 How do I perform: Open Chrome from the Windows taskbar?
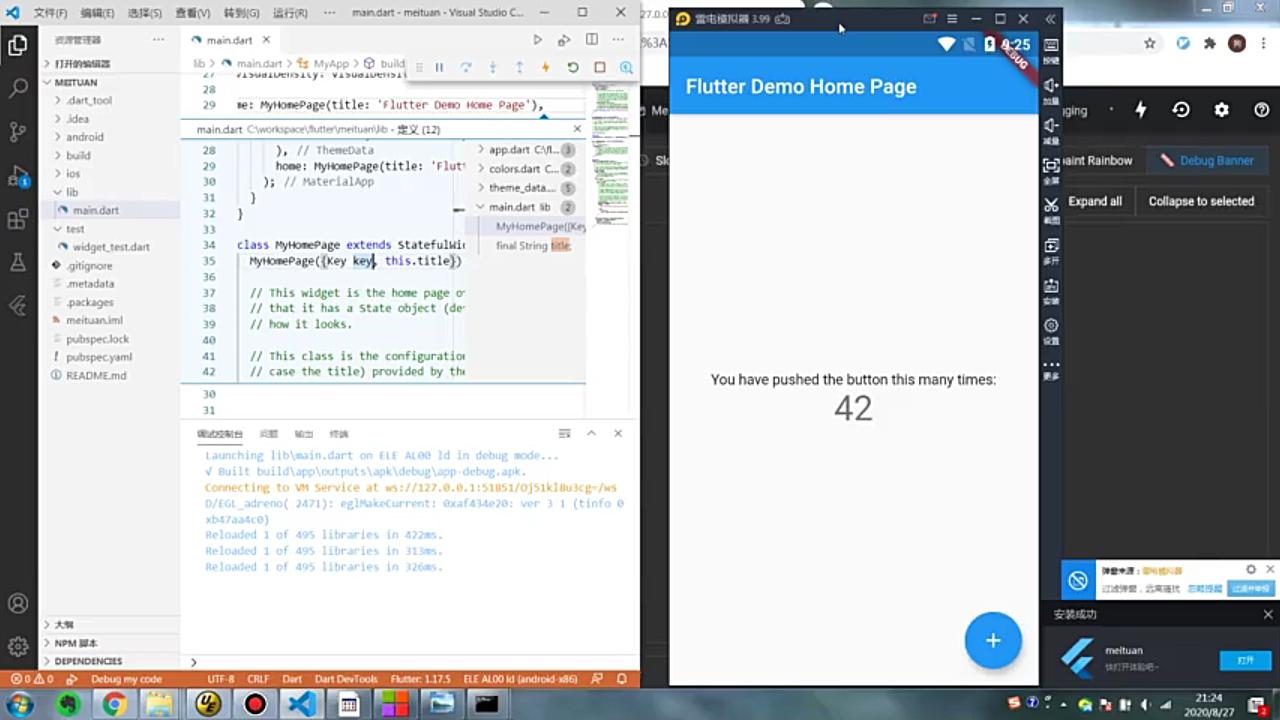pyautogui.click(x=114, y=705)
